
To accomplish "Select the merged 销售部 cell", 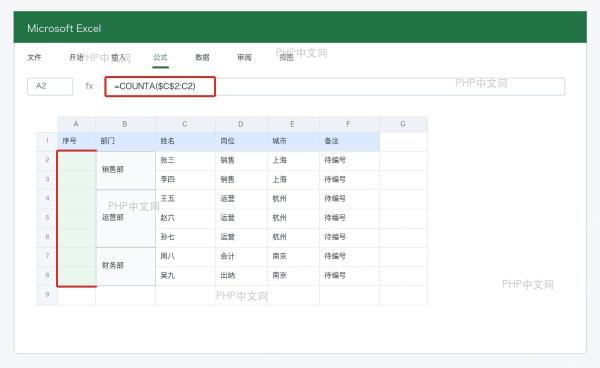I will [126, 170].
